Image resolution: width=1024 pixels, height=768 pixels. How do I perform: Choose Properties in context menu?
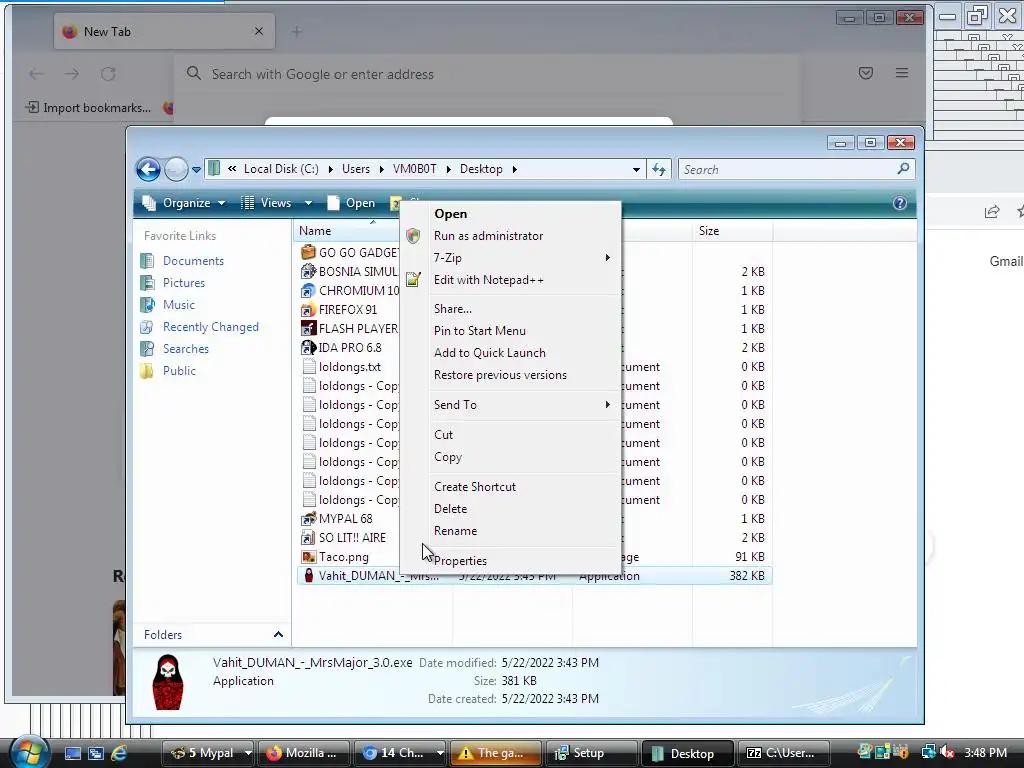460,561
